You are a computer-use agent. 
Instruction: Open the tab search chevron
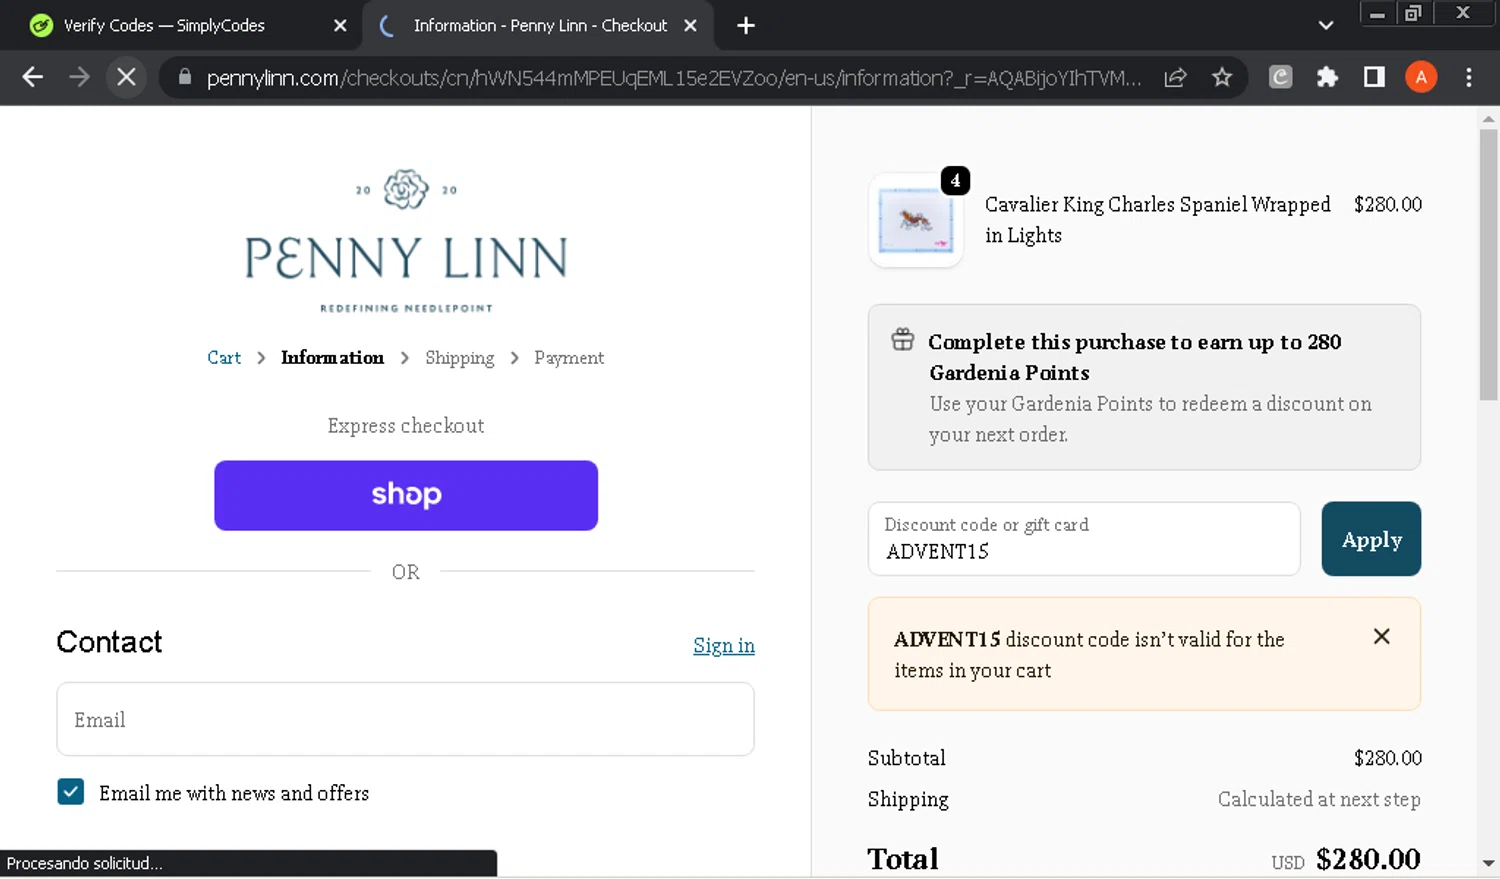pyautogui.click(x=1326, y=26)
